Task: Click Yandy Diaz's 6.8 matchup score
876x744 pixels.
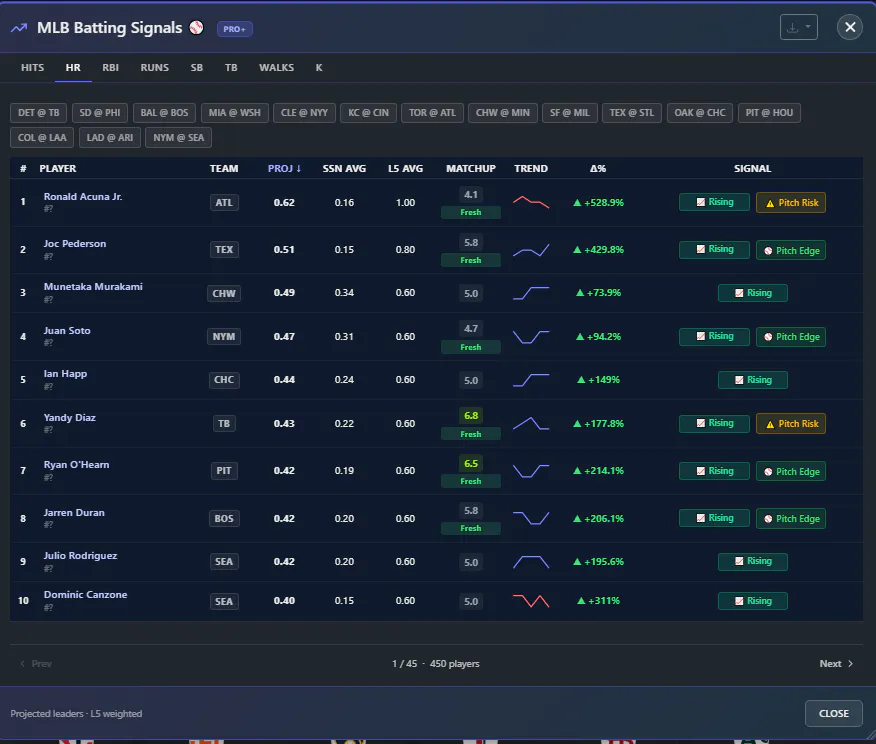Action: 471,416
